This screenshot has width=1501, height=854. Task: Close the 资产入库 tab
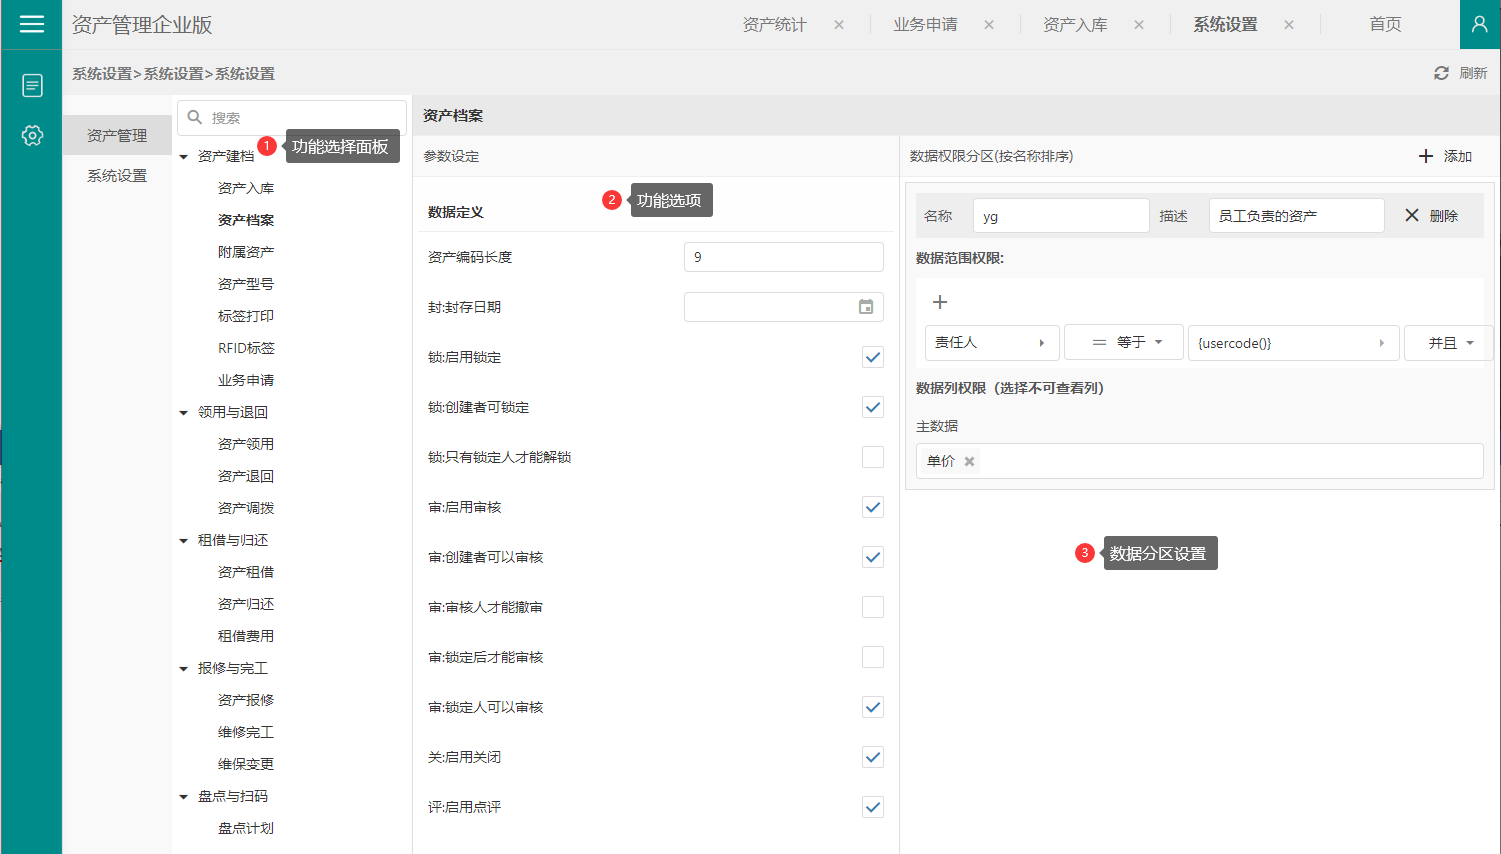1139,25
